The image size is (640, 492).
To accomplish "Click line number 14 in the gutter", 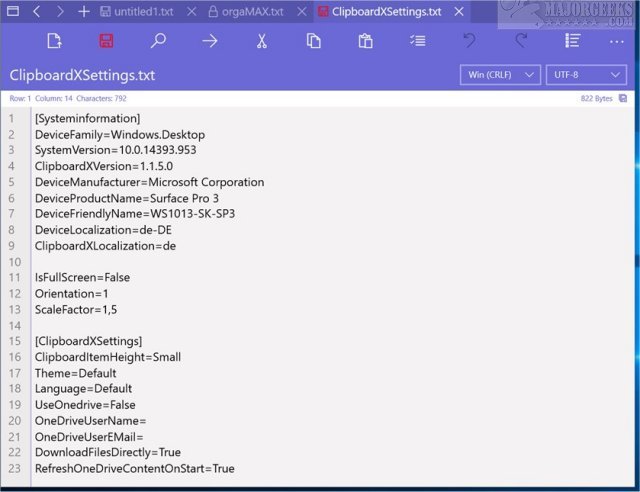I will pyautogui.click(x=15, y=326).
